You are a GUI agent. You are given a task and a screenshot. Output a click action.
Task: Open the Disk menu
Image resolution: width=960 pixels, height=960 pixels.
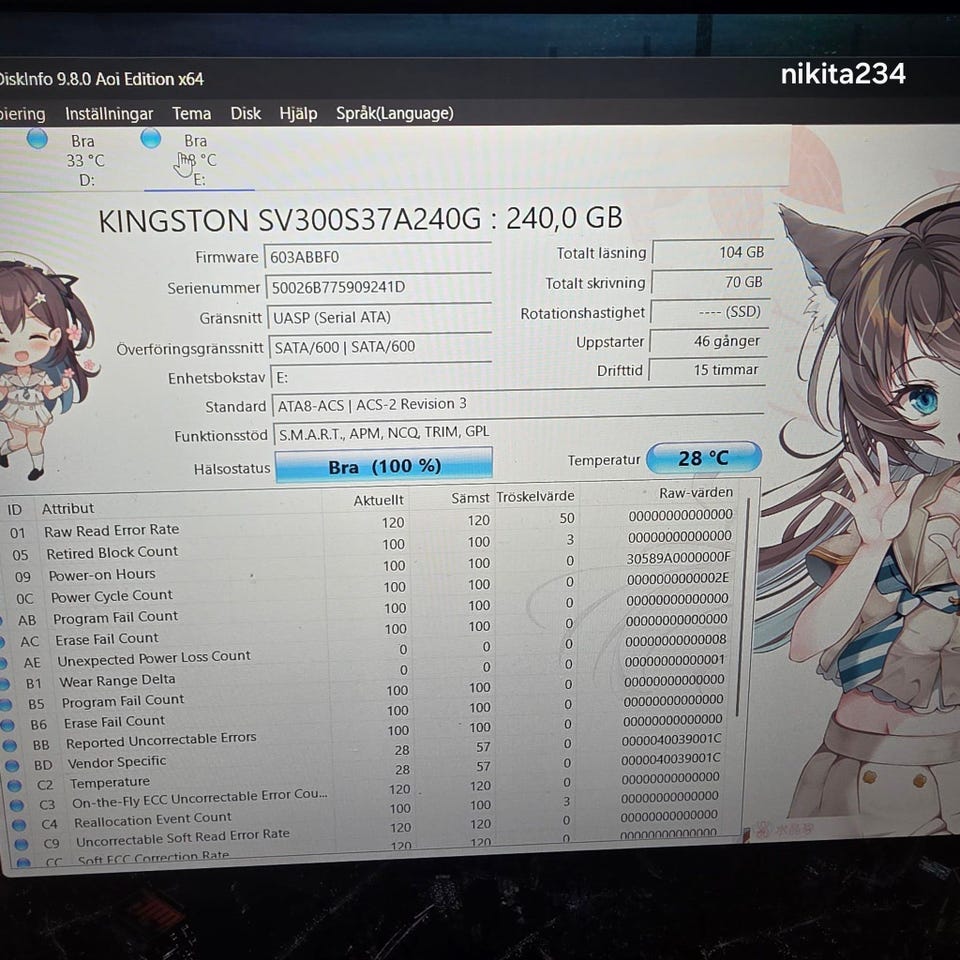(x=246, y=113)
